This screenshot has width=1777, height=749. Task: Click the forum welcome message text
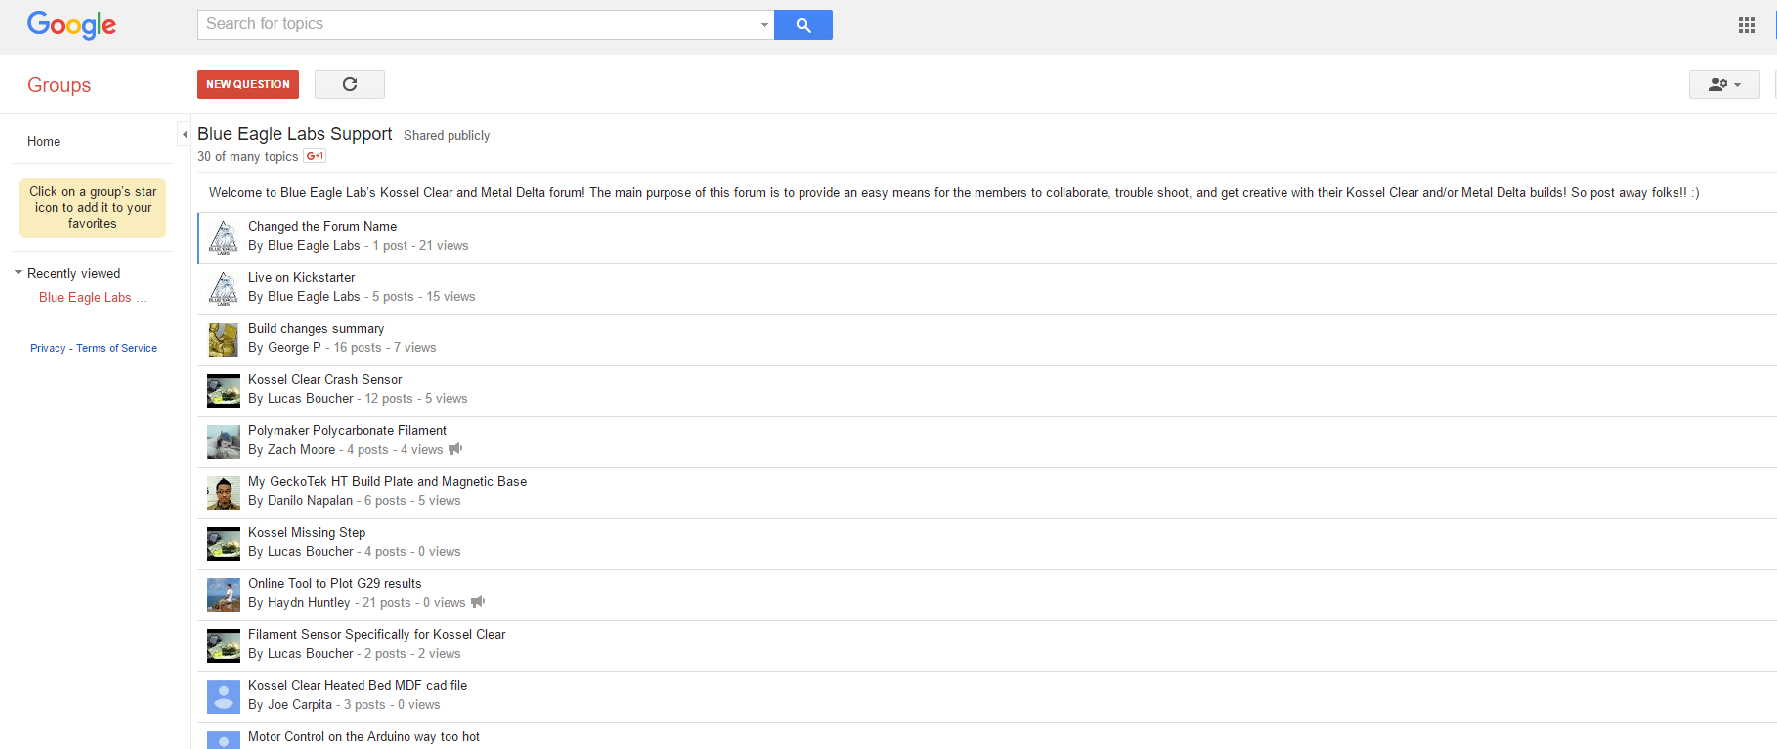coord(954,193)
